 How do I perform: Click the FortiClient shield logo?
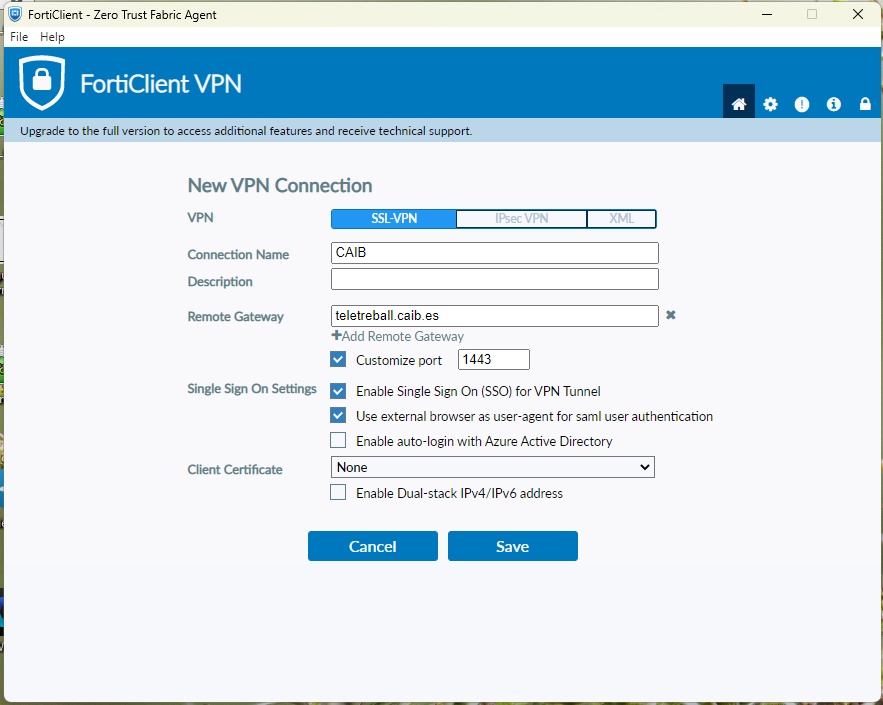pos(42,83)
